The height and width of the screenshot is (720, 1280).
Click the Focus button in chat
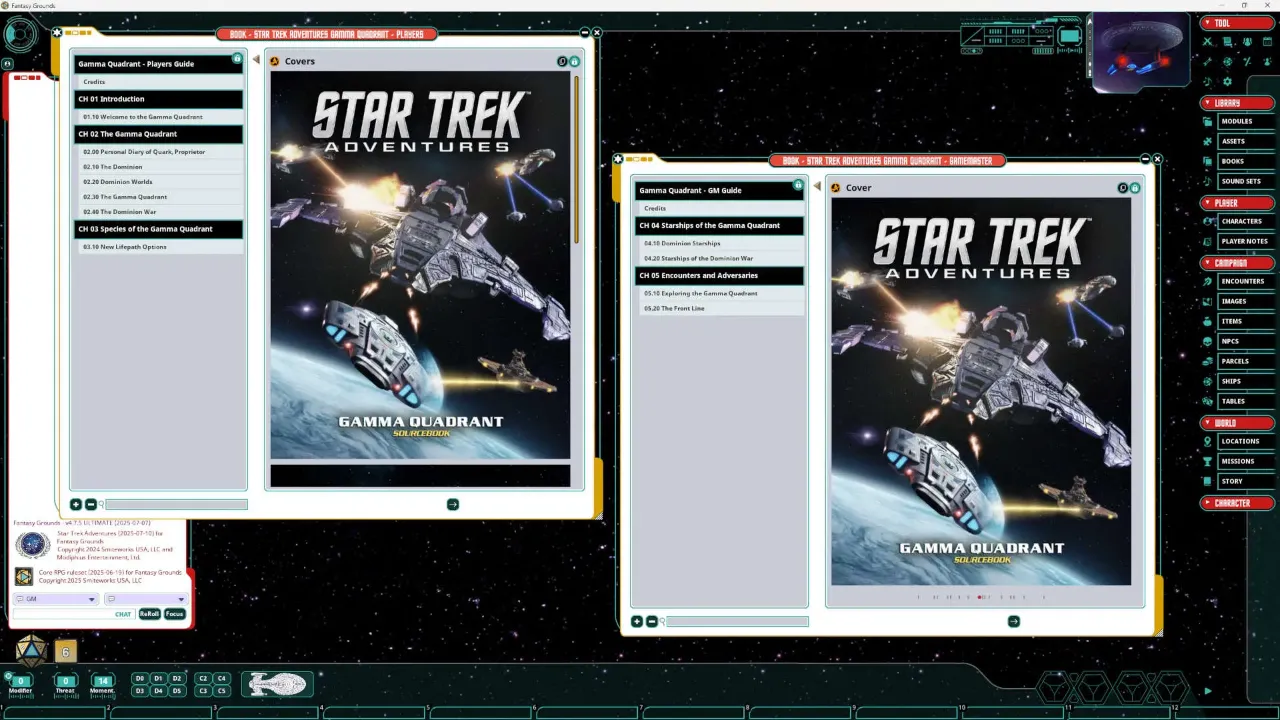tap(175, 614)
